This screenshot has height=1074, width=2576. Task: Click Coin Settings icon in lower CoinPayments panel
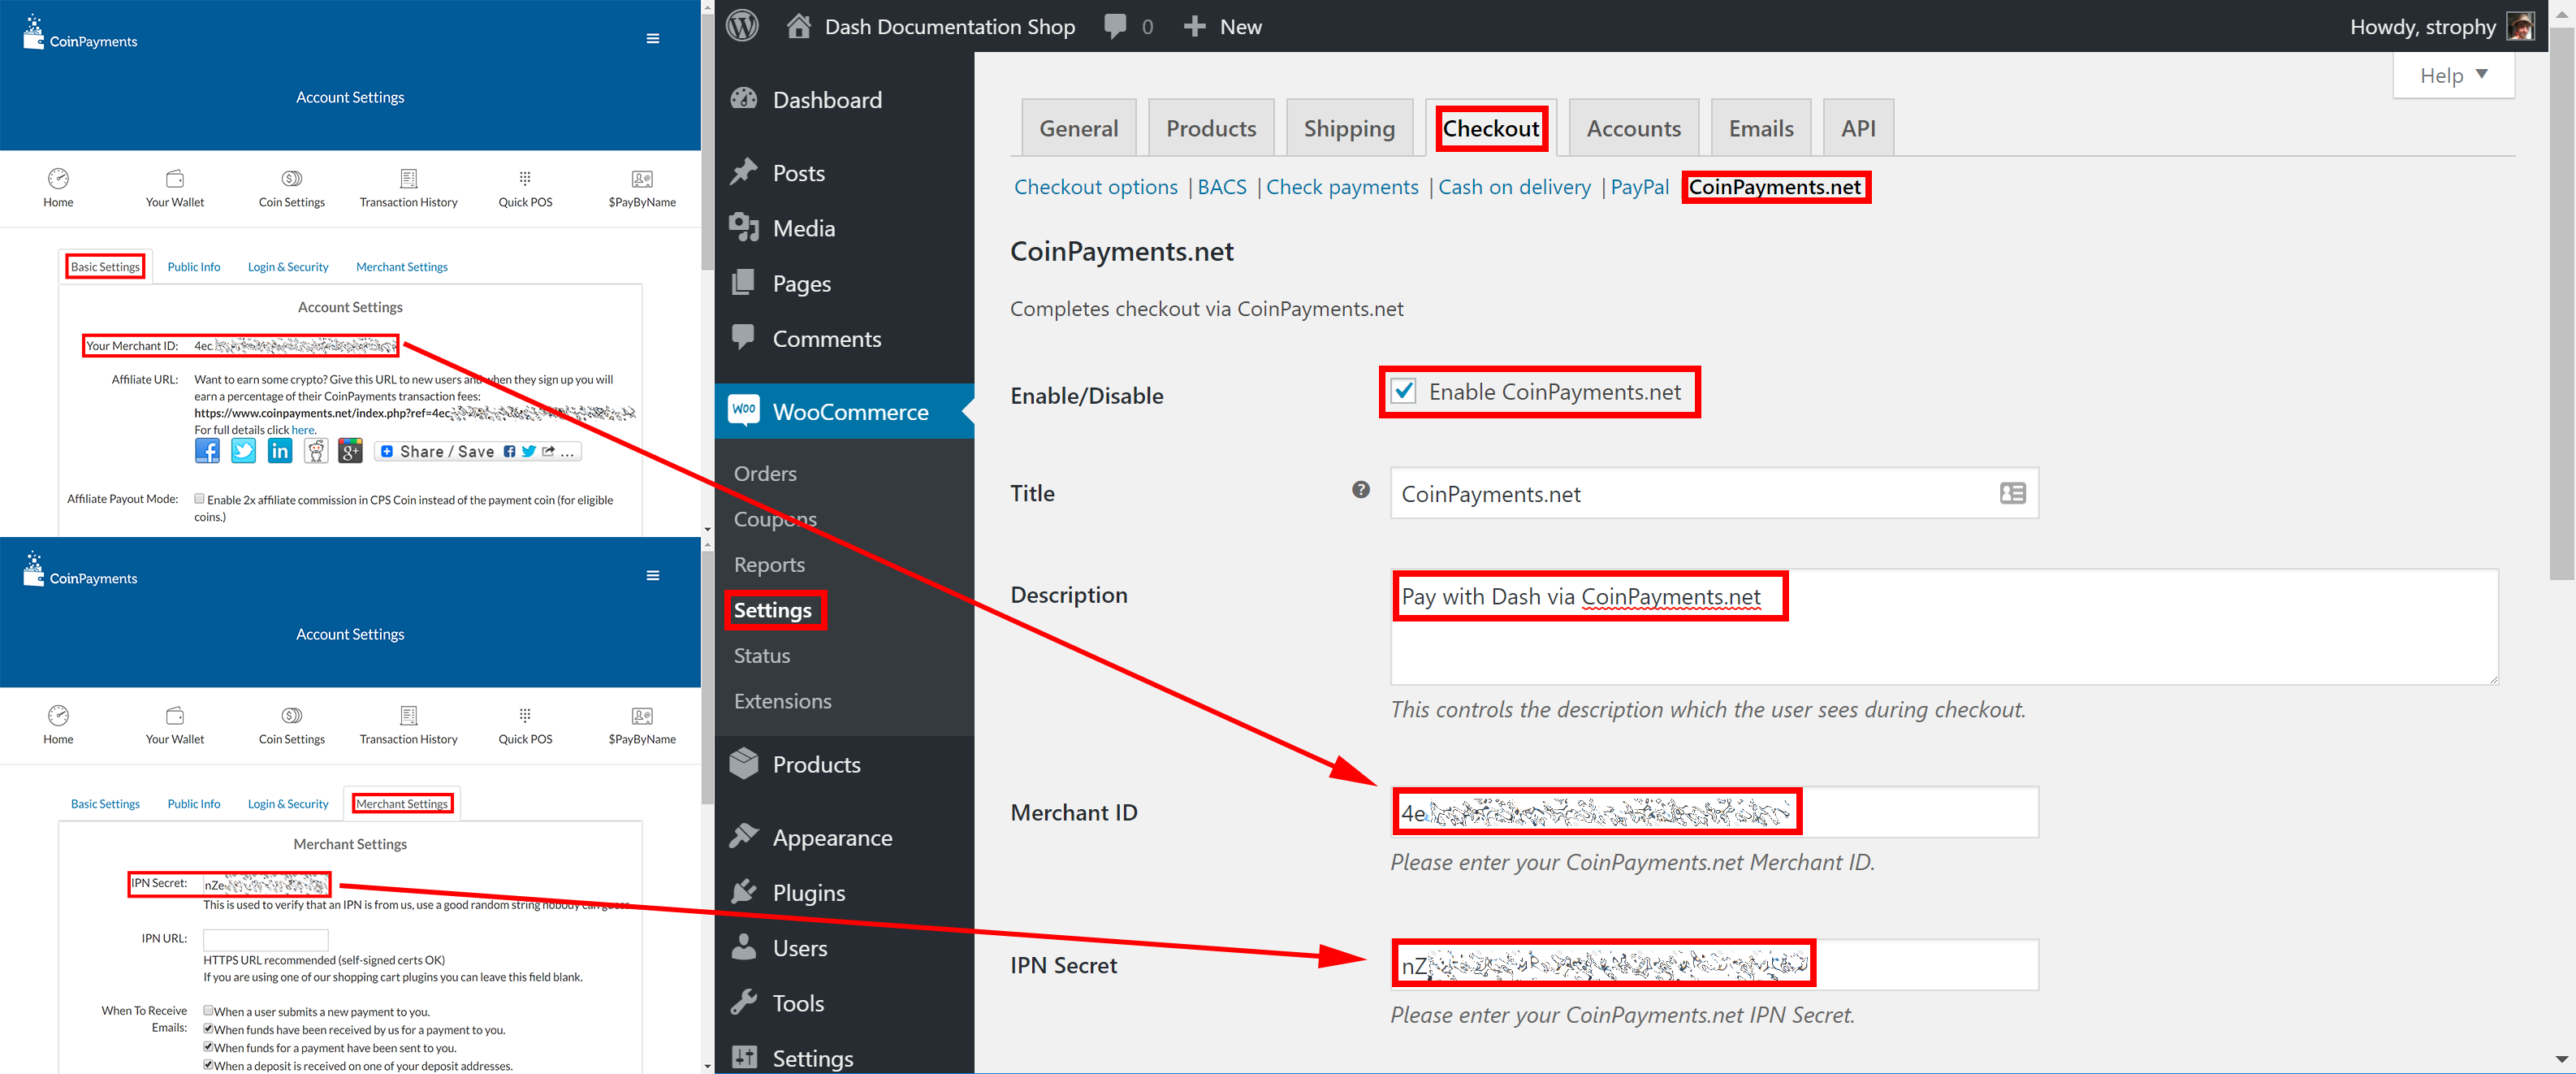pyautogui.click(x=292, y=716)
